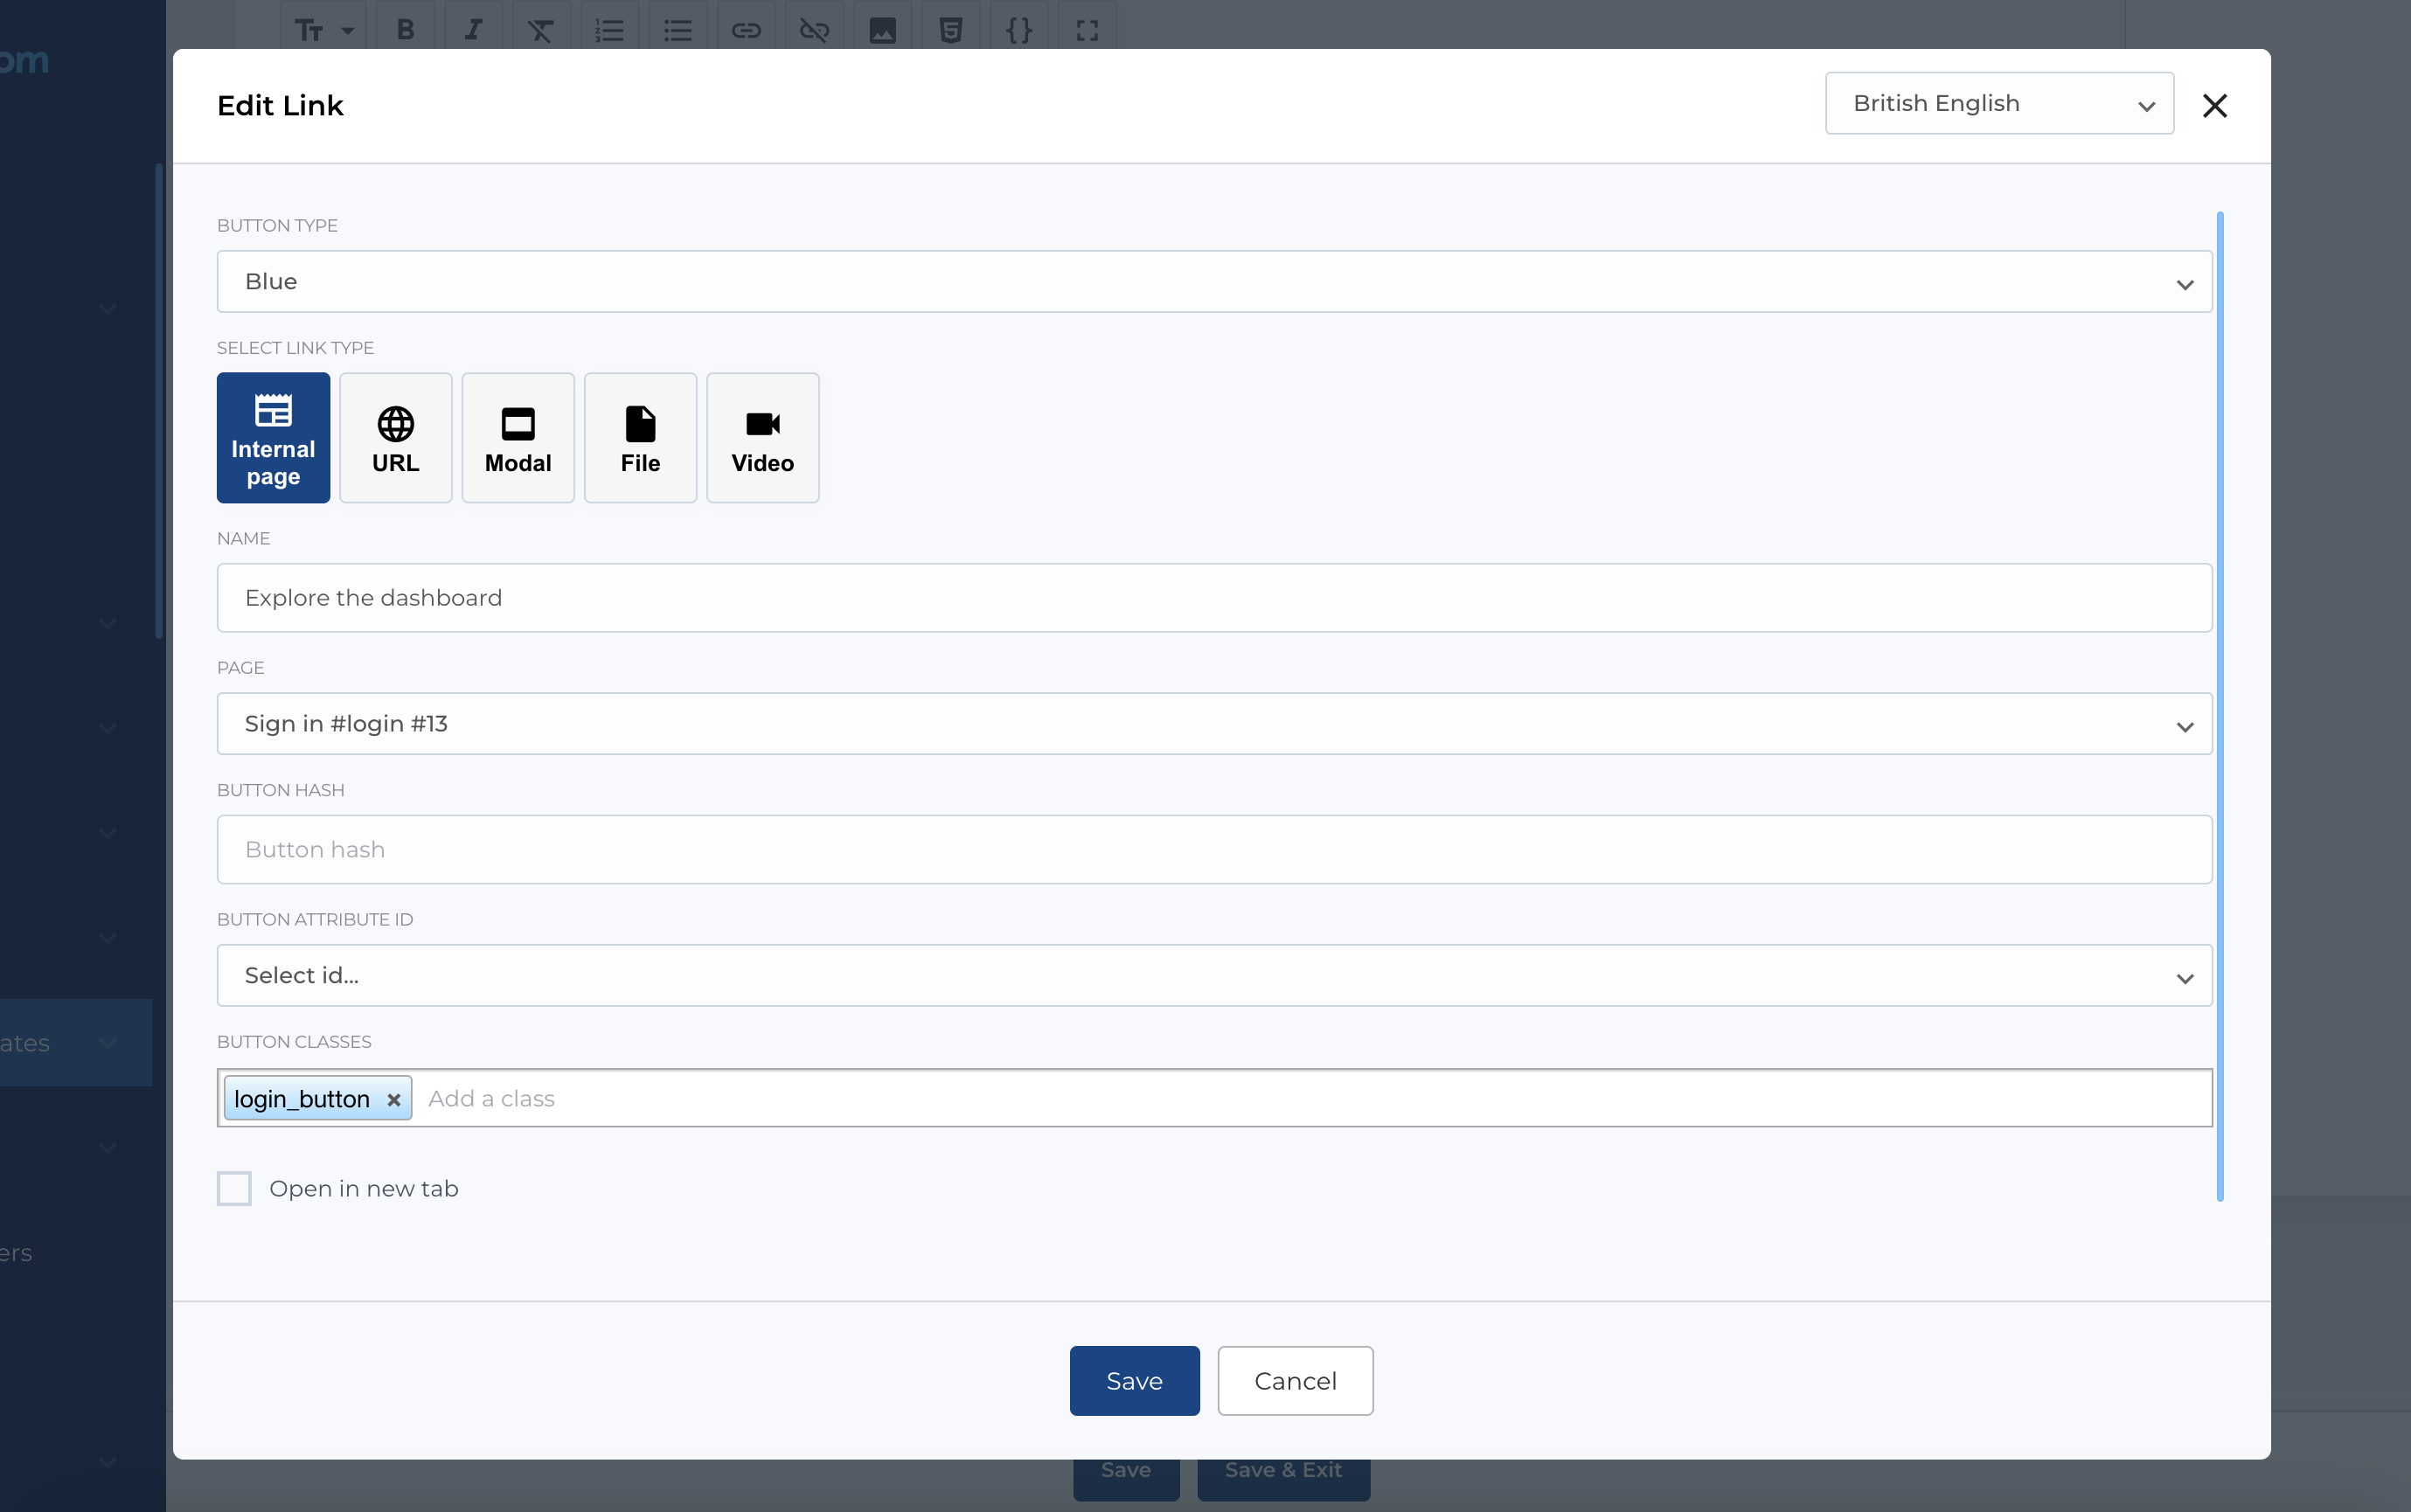Enable the Open in new tab option
This screenshot has width=2411, height=1512.
(x=233, y=1188)
